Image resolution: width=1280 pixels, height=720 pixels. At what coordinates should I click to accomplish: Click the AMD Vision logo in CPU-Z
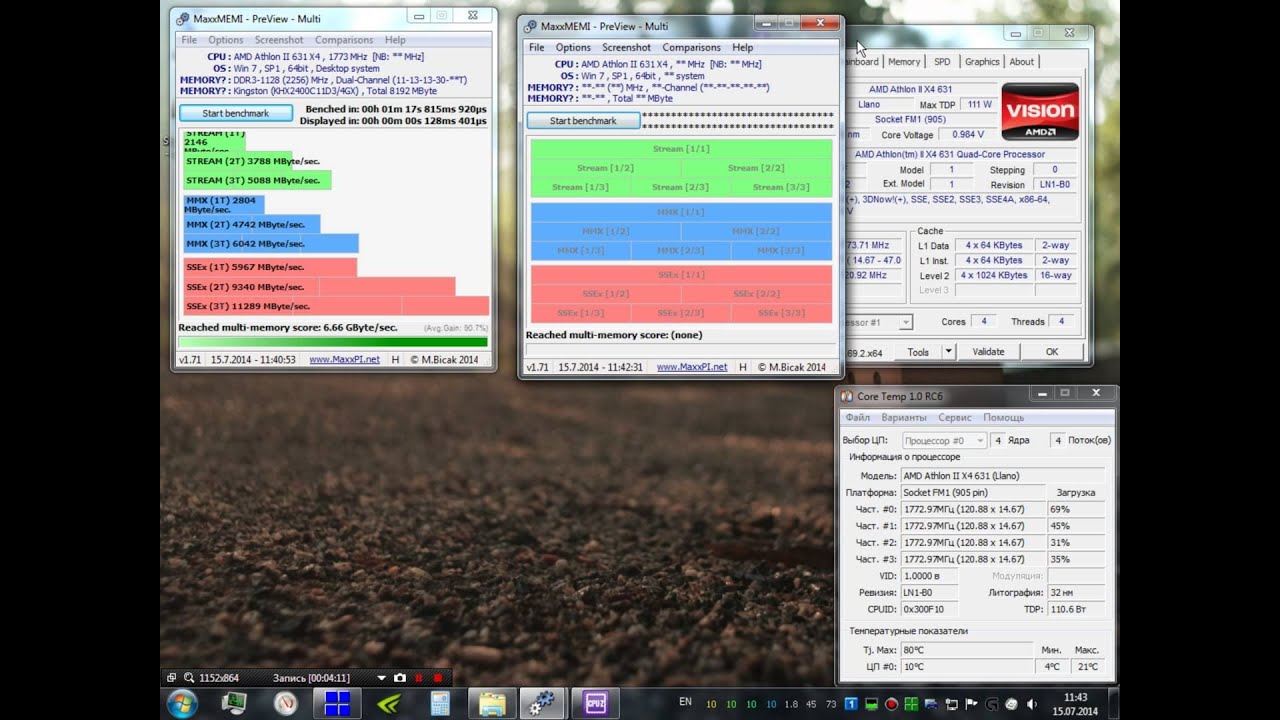pyautogui.click(x=1039, y=111)
